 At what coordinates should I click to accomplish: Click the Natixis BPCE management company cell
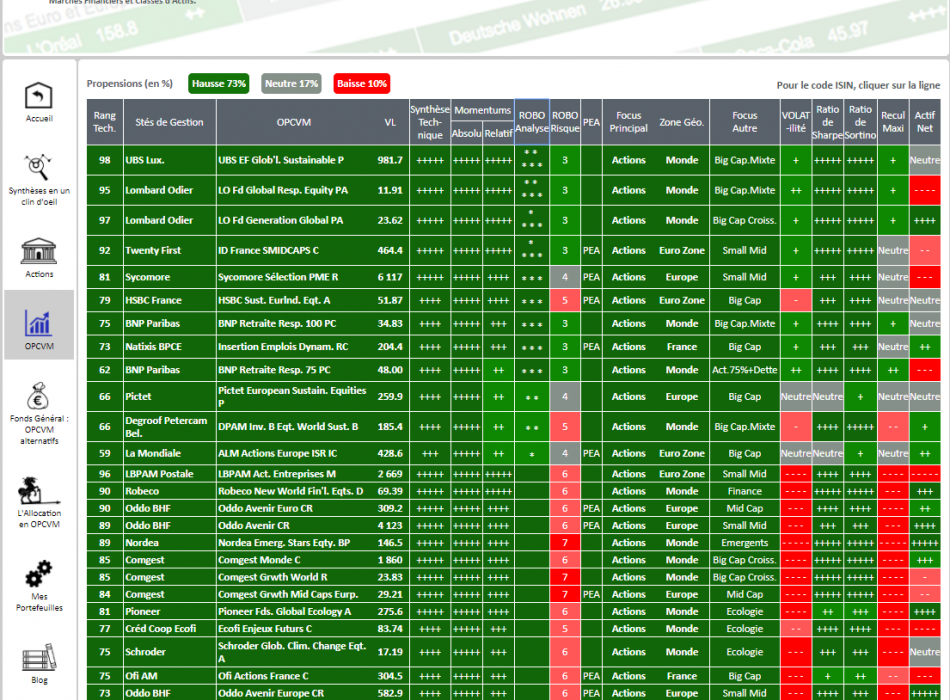pyautogui.click(x=170, y=347)
